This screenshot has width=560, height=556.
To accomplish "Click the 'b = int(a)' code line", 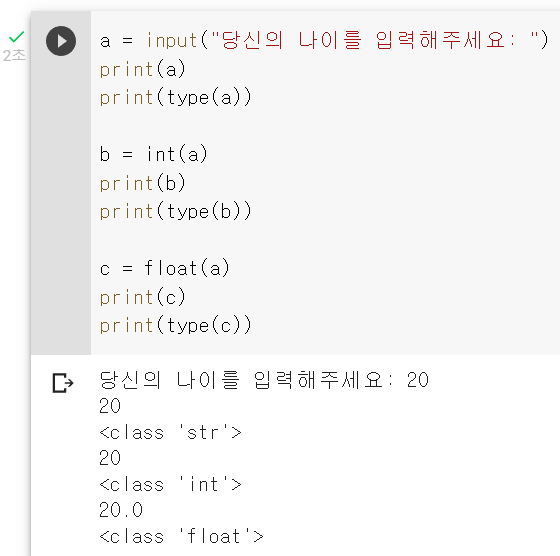I will (x=154, y=154).
